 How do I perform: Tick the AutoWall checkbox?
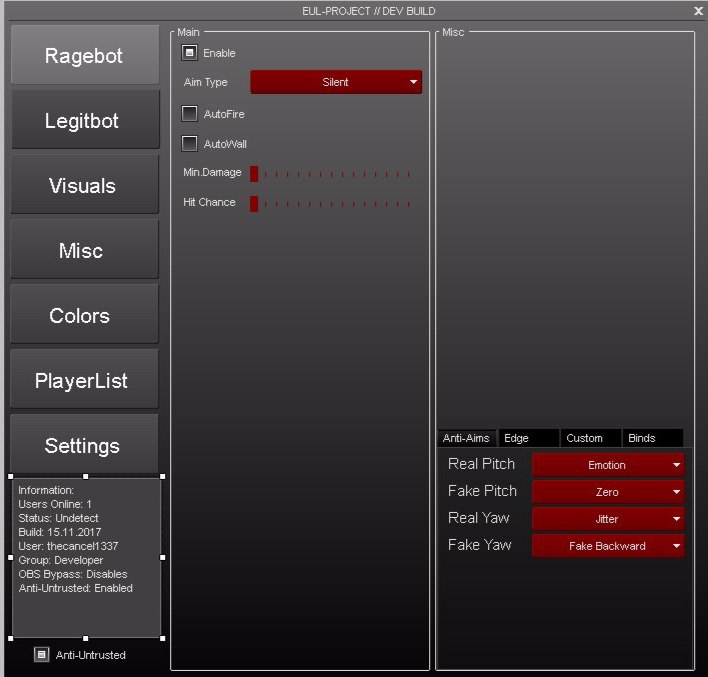click(189, 144)
